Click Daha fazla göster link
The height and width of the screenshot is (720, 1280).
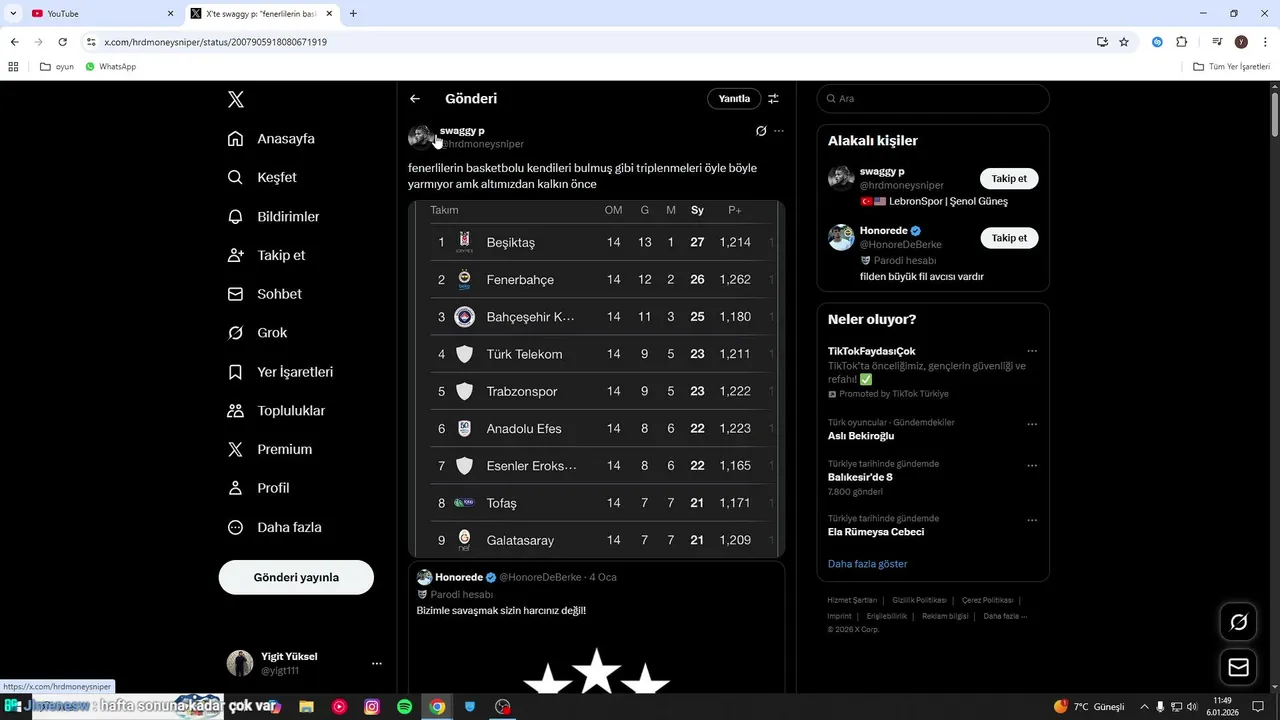tap(868, 564)
